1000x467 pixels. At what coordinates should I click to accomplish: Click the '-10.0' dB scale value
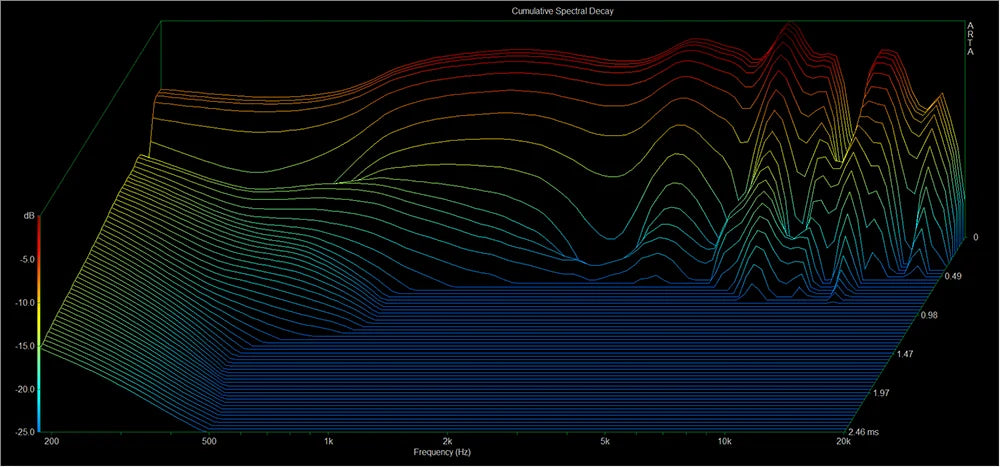[24, 303]
